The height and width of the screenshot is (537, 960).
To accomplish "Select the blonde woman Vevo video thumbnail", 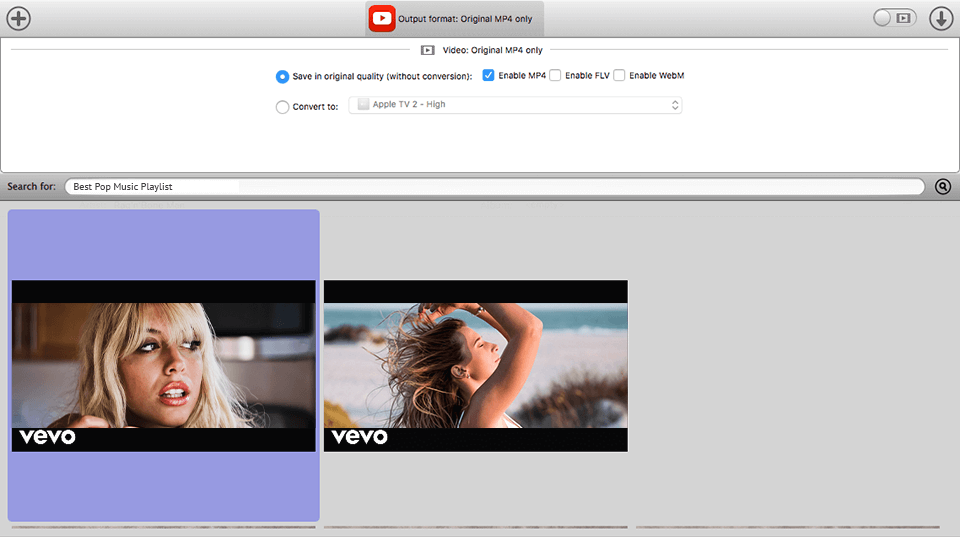I will [x=163, y=366].
